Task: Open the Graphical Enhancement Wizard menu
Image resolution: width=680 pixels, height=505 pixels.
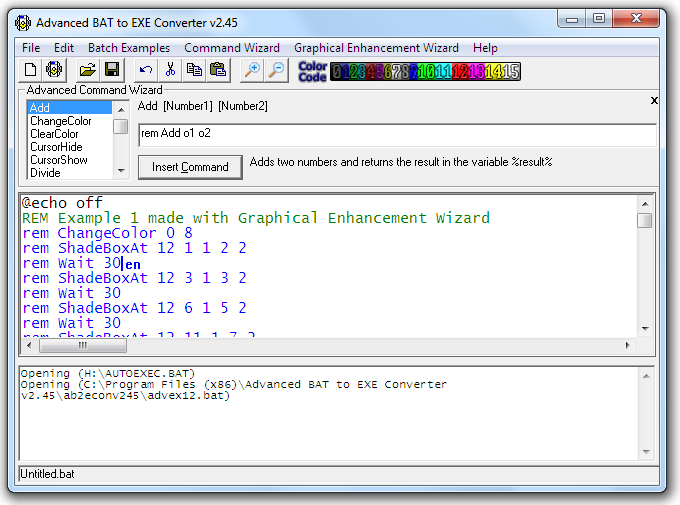Action: (376, 48)
